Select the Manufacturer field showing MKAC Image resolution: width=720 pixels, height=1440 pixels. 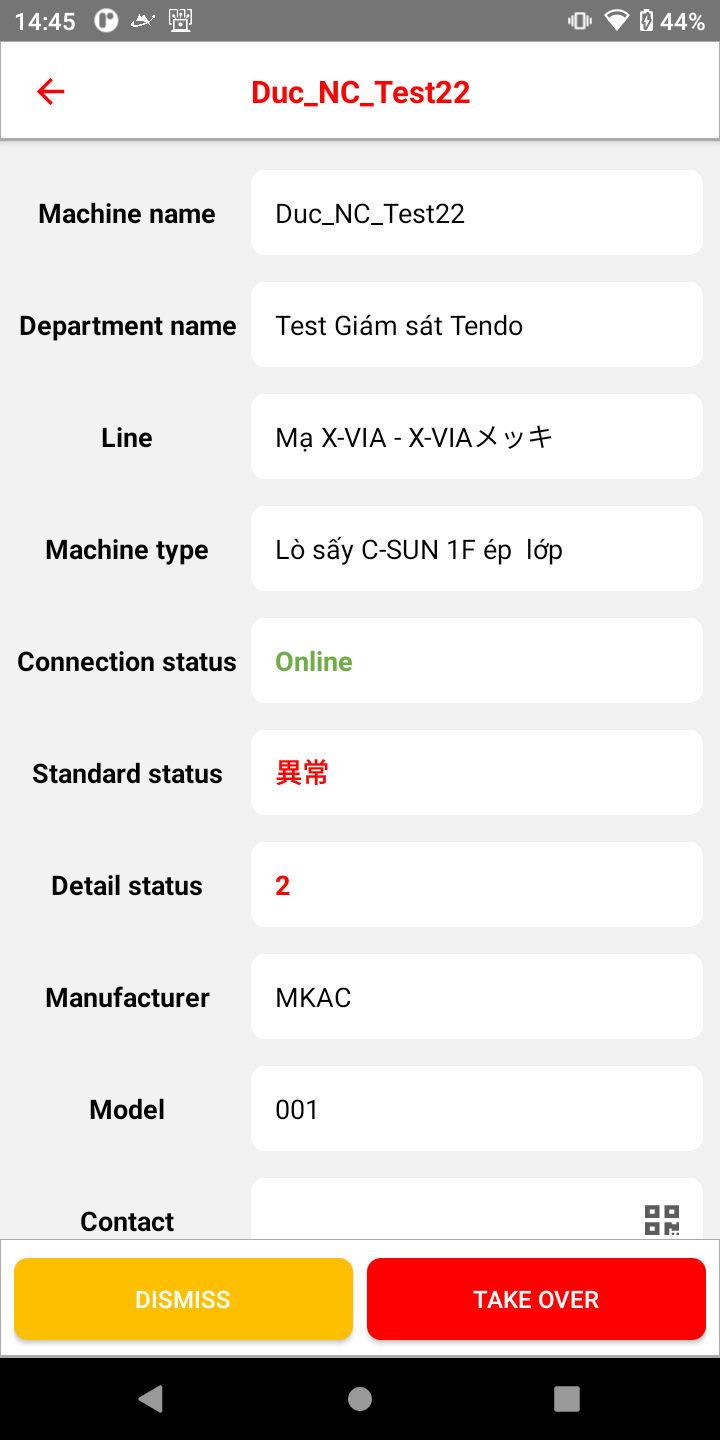476,997
